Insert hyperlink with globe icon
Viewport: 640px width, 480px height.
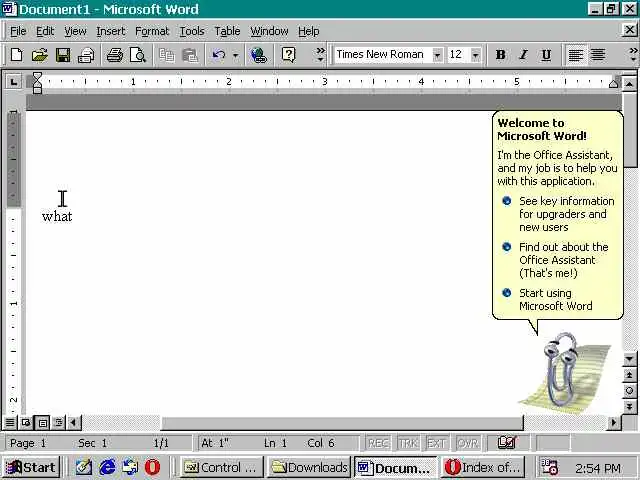coord(258,55)
